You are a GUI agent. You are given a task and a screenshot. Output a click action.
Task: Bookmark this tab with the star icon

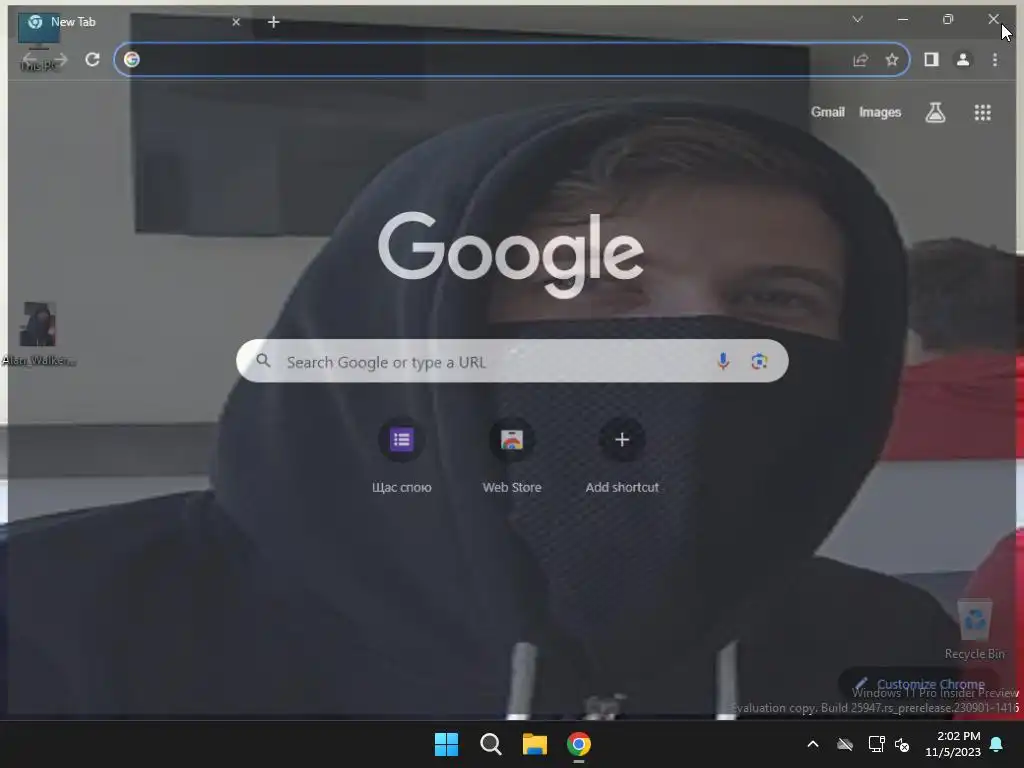(891, 60)
